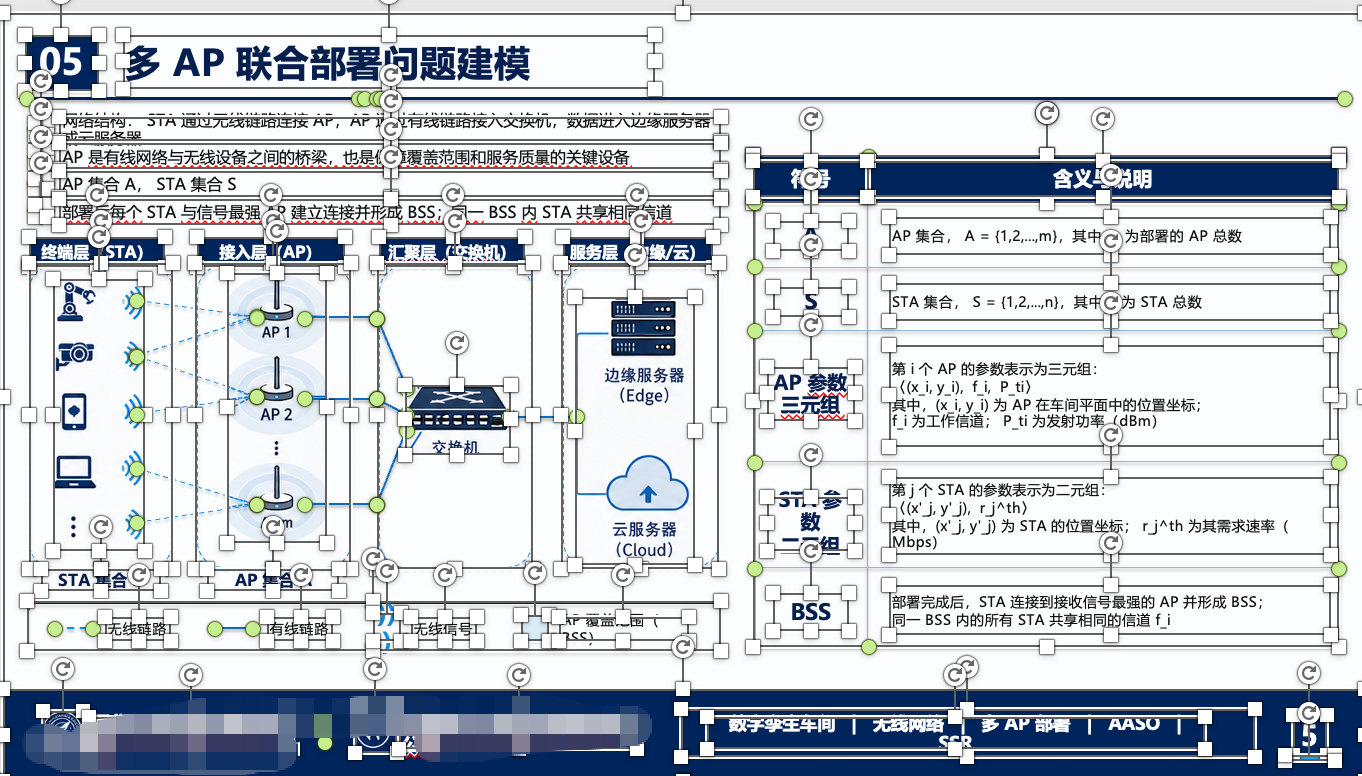Select the network switch icon
The width and height of the screenshot is (1362, 776).
click(457, 408)
